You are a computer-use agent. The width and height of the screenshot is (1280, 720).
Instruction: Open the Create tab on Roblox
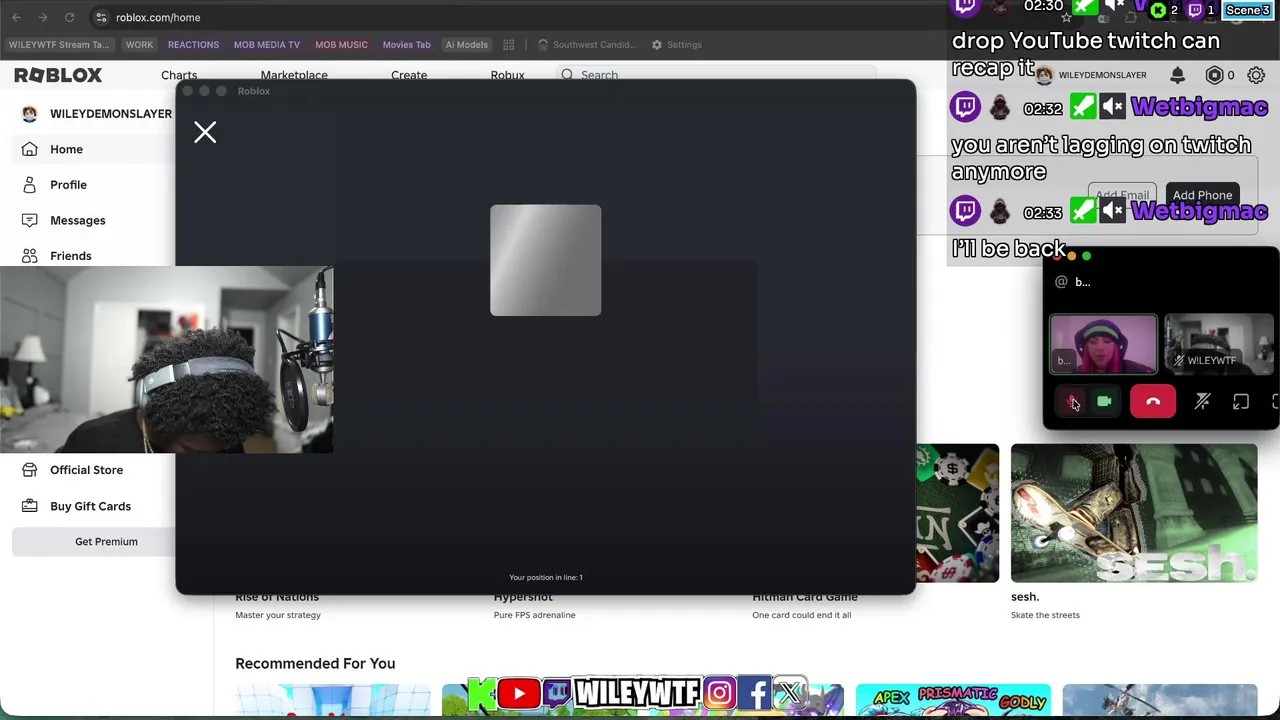[x=409, y=75]
